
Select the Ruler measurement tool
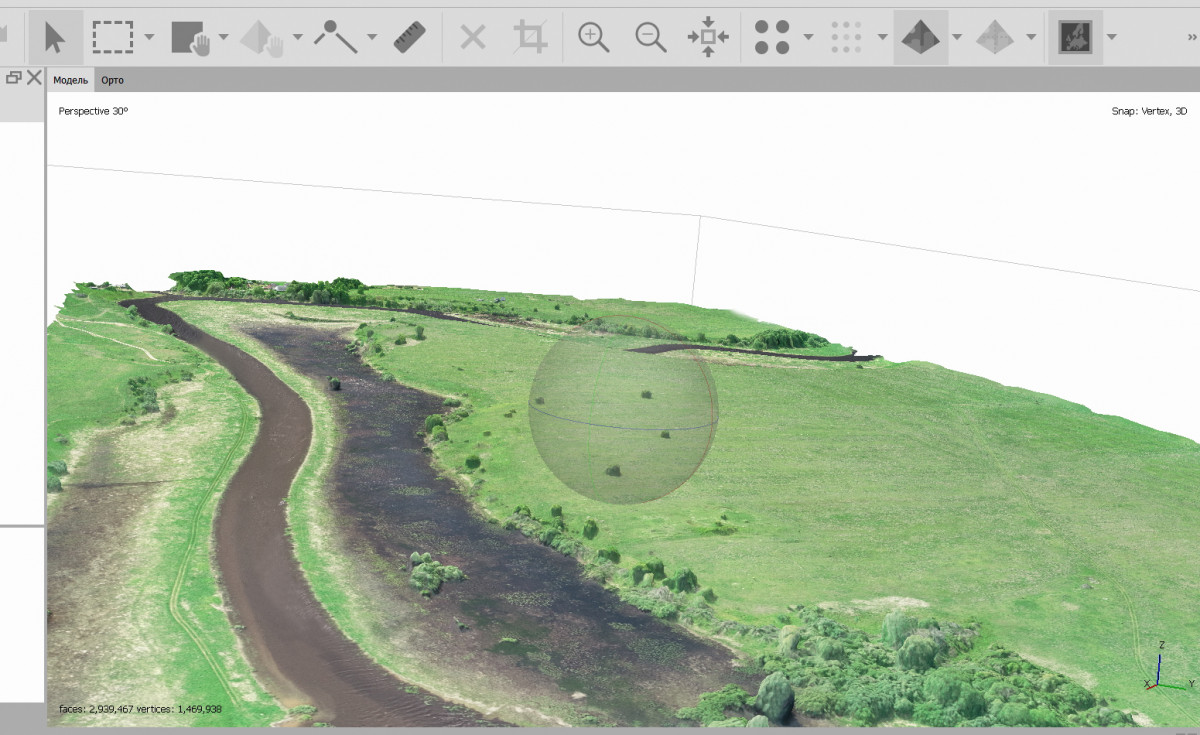coord(410,37)
